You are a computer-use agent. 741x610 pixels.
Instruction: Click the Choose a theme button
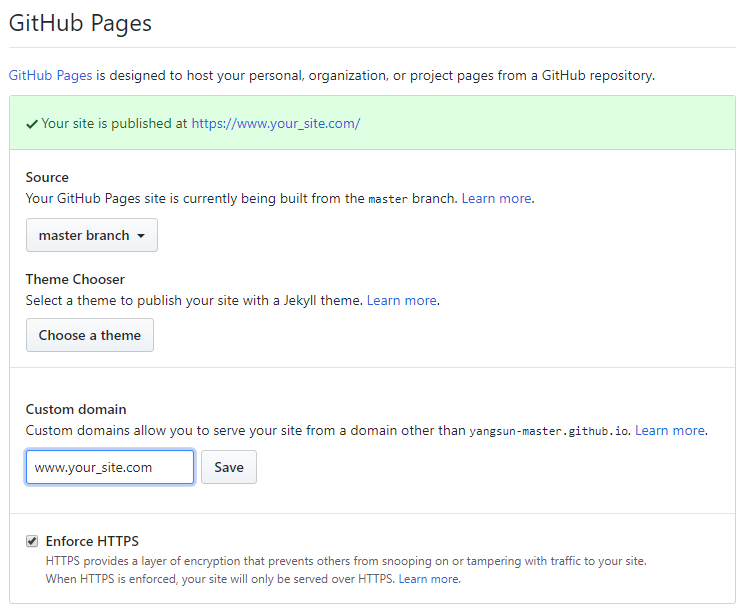tap(90, 335)
